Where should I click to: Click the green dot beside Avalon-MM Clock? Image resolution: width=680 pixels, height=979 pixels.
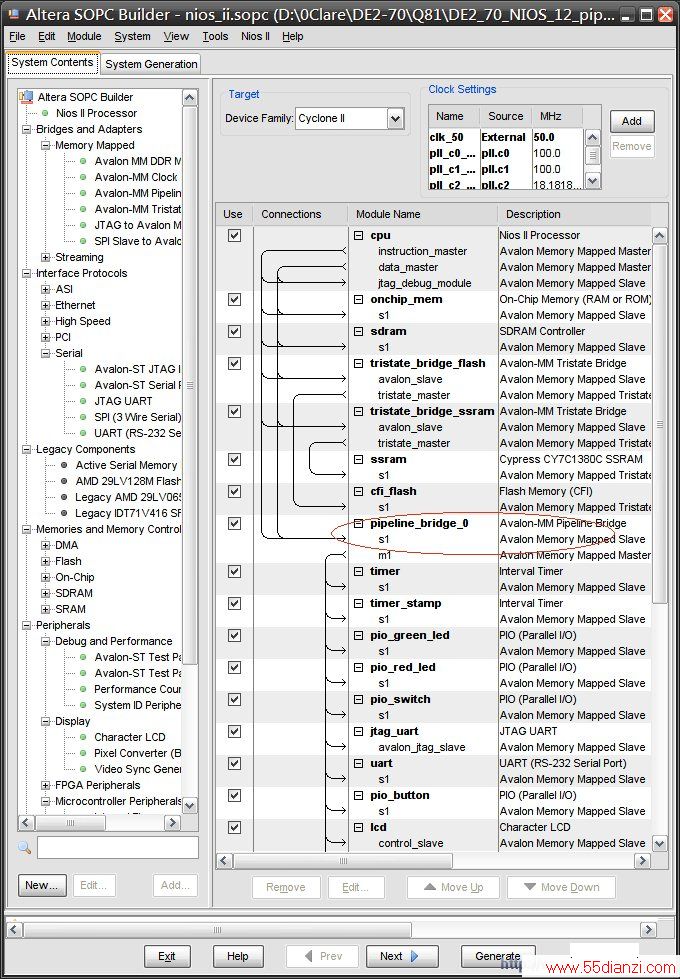click(83, 177)
